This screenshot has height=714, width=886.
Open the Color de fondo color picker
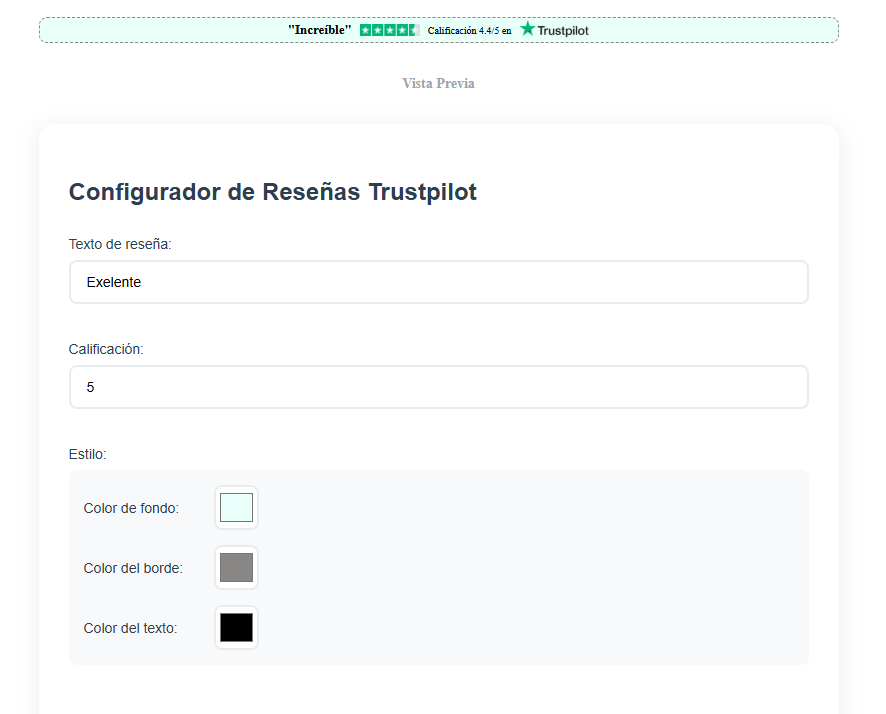(x=236, y=507)
